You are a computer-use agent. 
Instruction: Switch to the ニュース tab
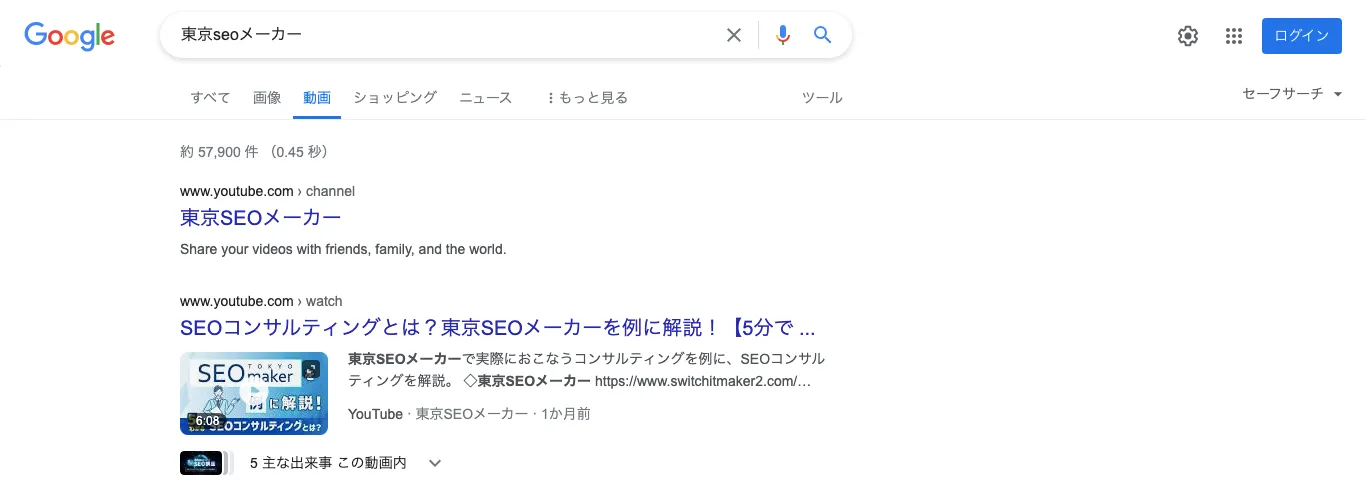coord(486,97)
